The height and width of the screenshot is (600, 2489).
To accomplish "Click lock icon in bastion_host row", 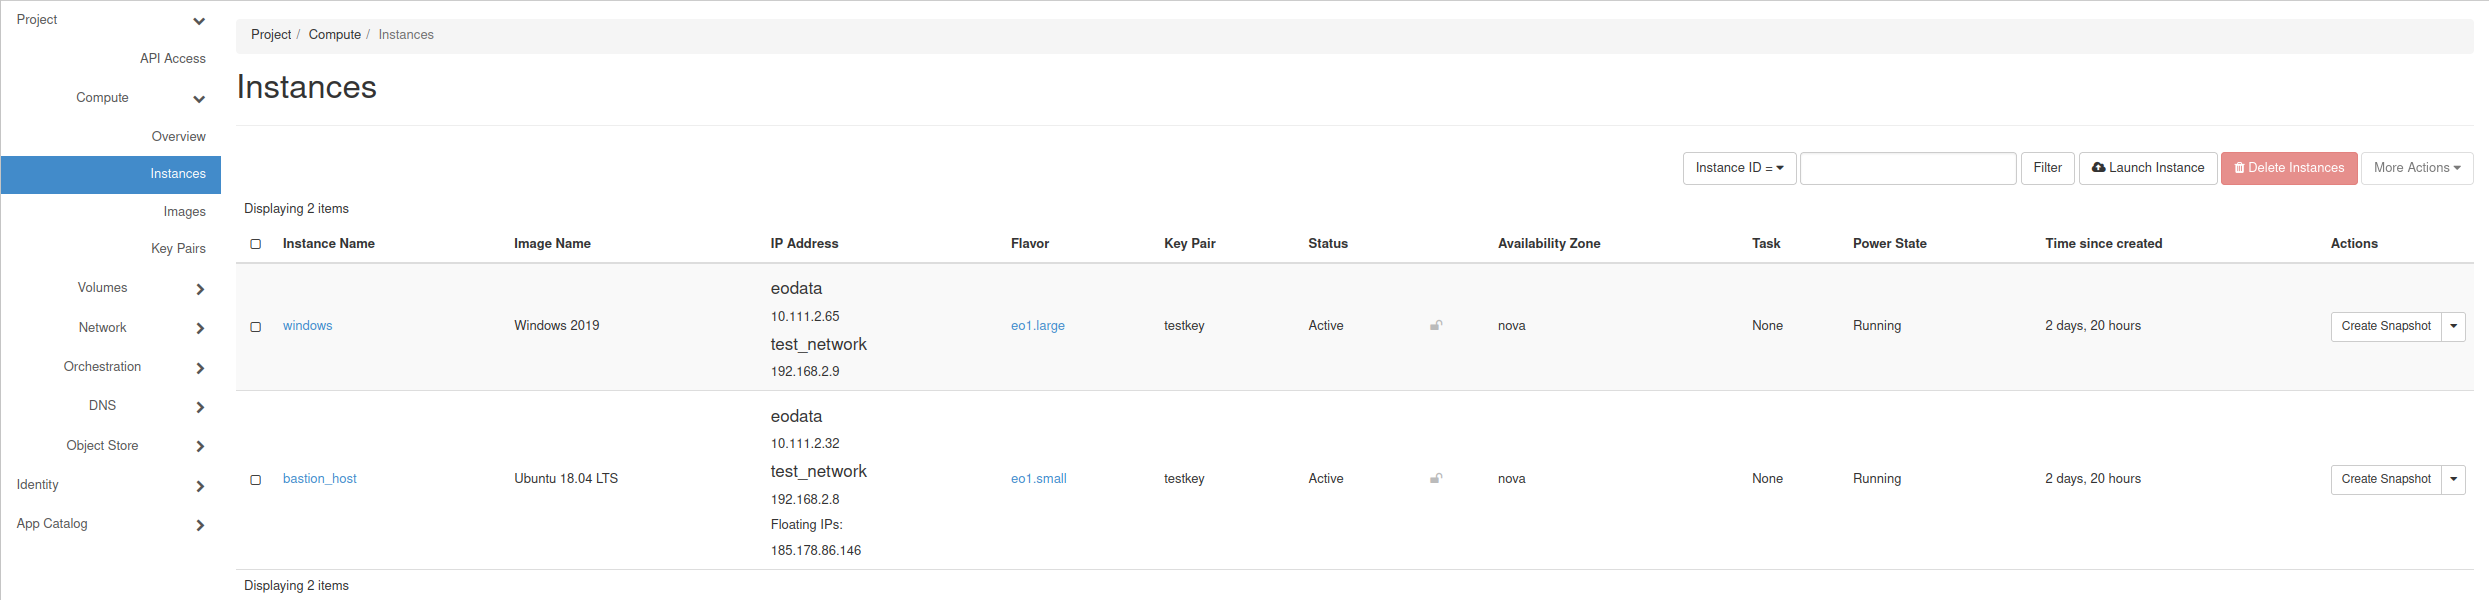I will coord(1436,479).
